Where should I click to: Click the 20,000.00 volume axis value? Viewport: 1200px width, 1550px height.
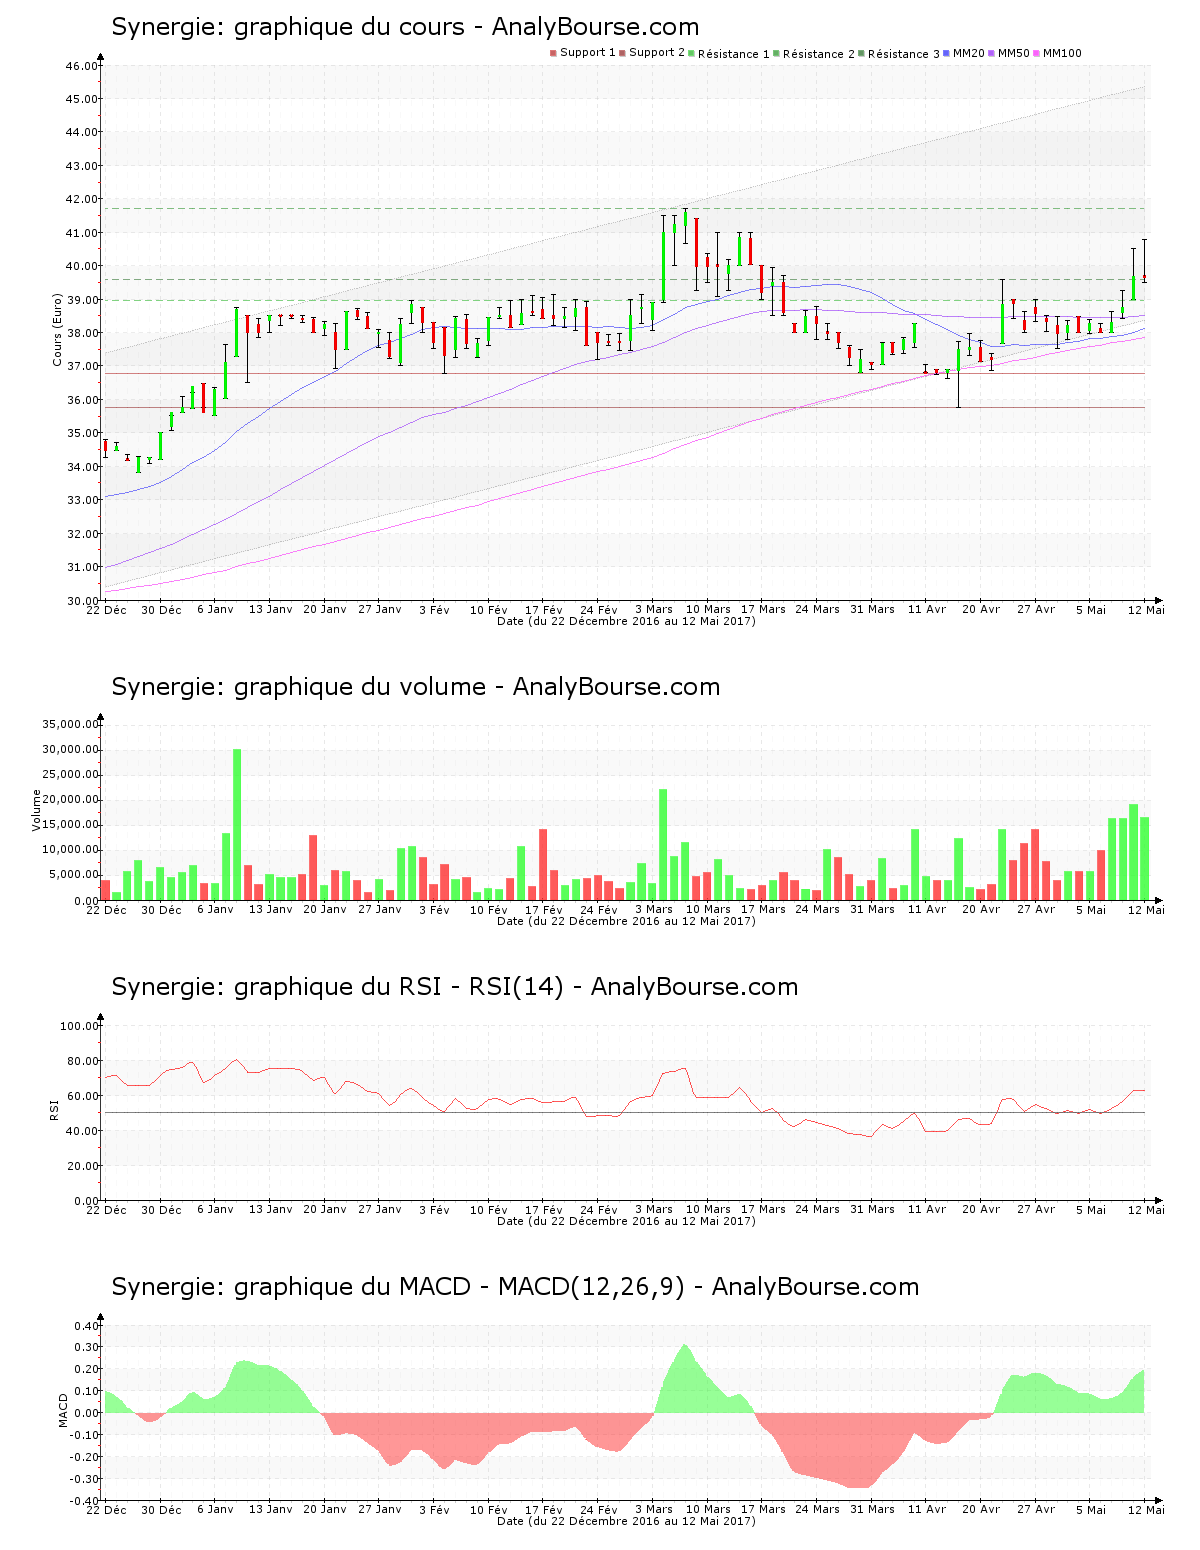[70, 800]
